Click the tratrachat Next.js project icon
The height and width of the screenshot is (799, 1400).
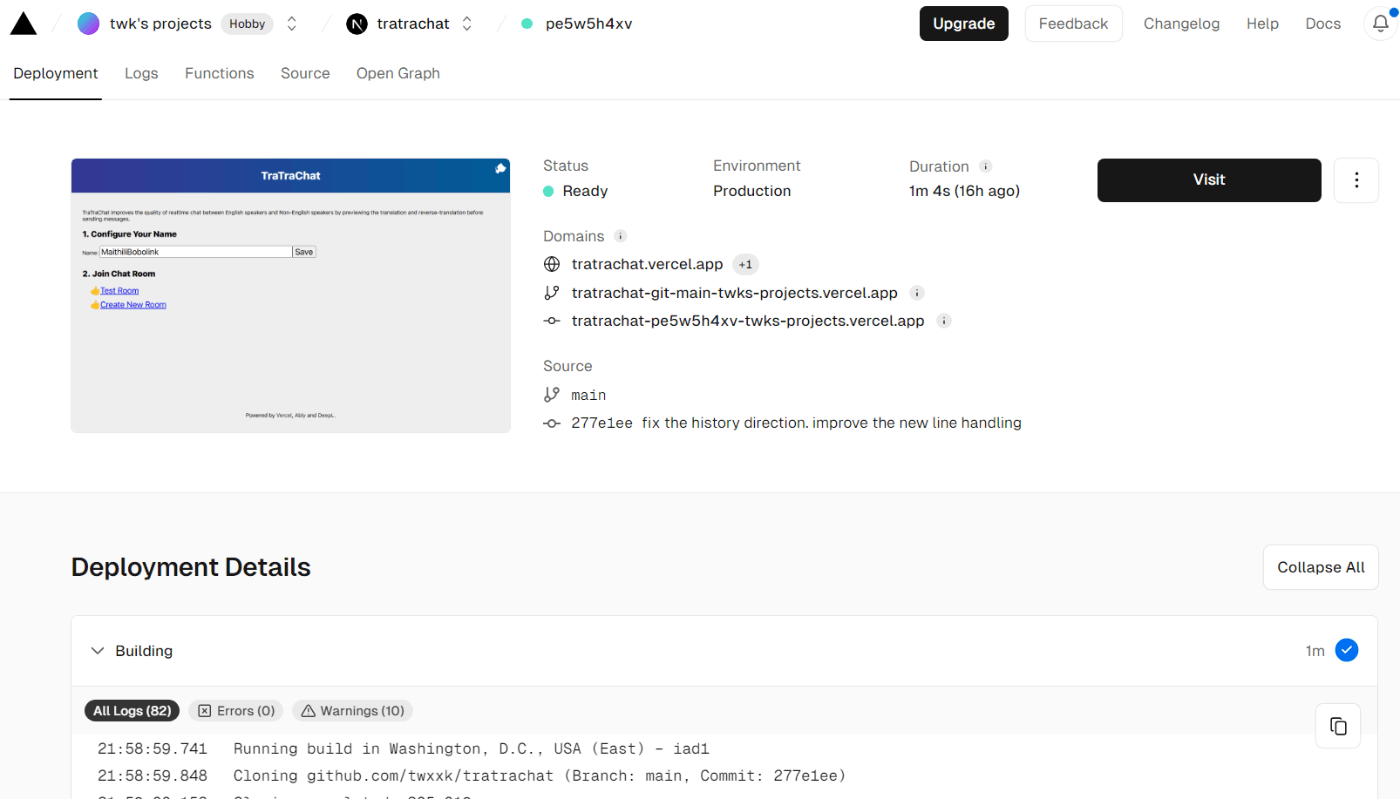357,24
